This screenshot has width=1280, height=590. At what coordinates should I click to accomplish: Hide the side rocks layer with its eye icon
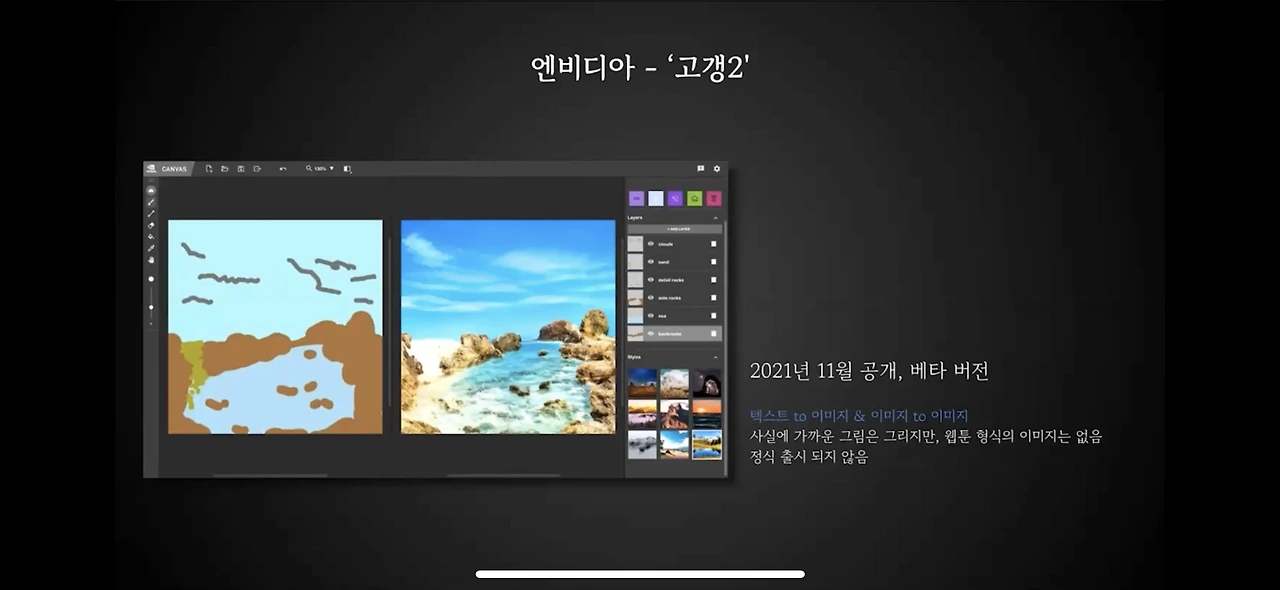coord(651,298)
